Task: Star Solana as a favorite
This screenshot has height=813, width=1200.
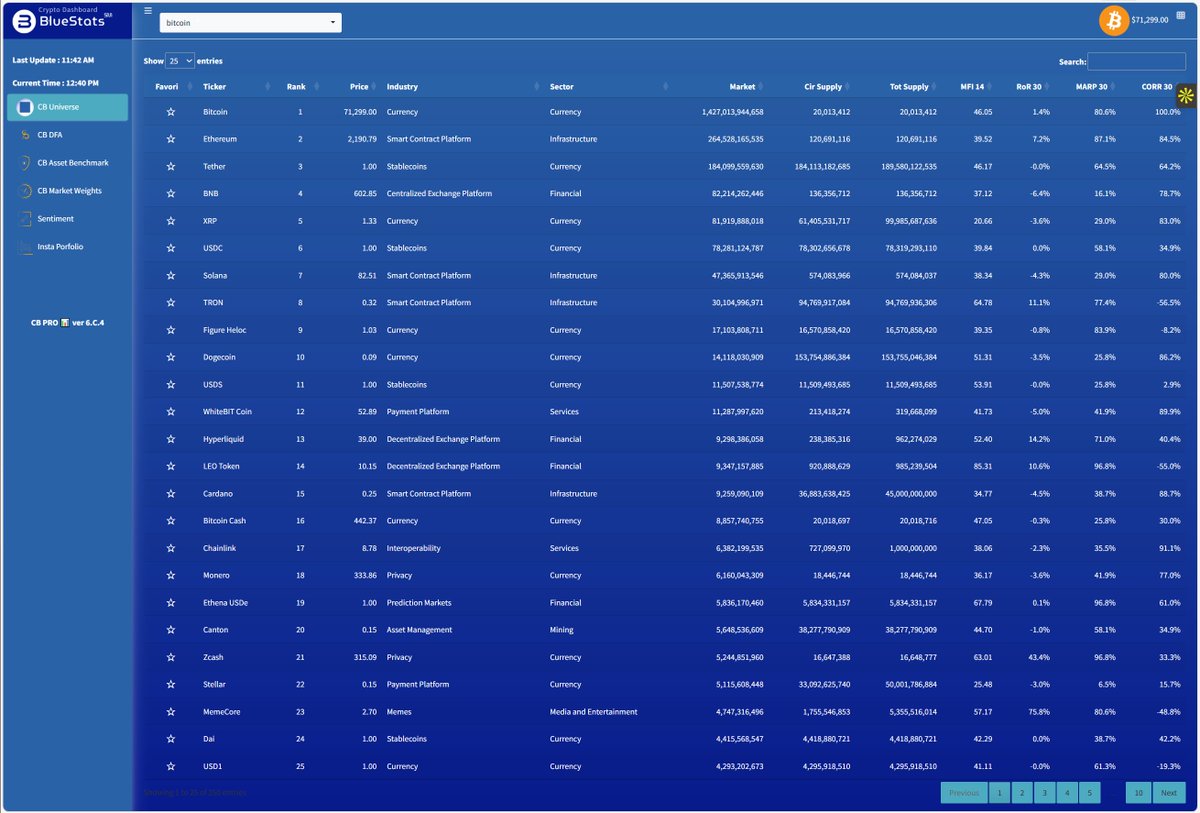Action: [x=171, y=276]
